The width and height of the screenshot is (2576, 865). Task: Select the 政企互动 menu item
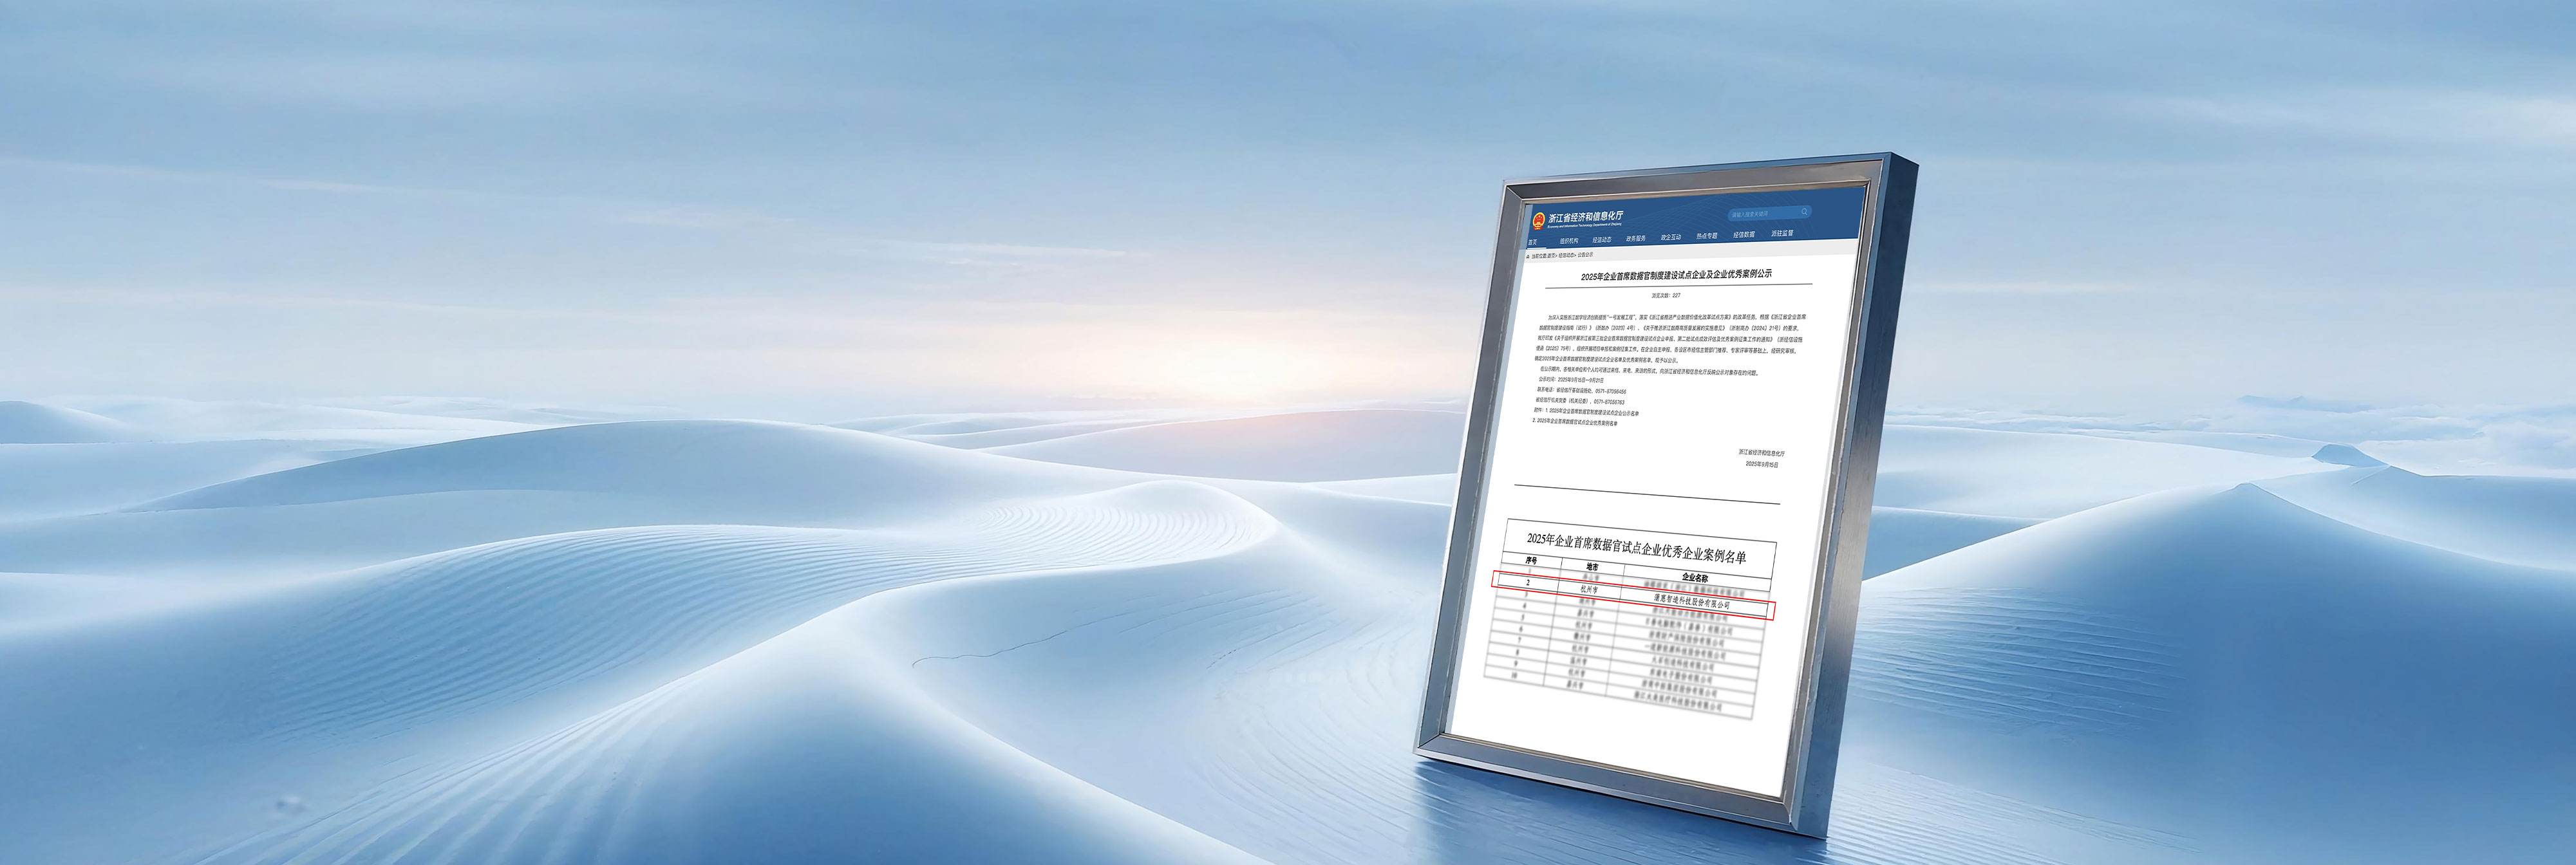tap(1671, 237)
